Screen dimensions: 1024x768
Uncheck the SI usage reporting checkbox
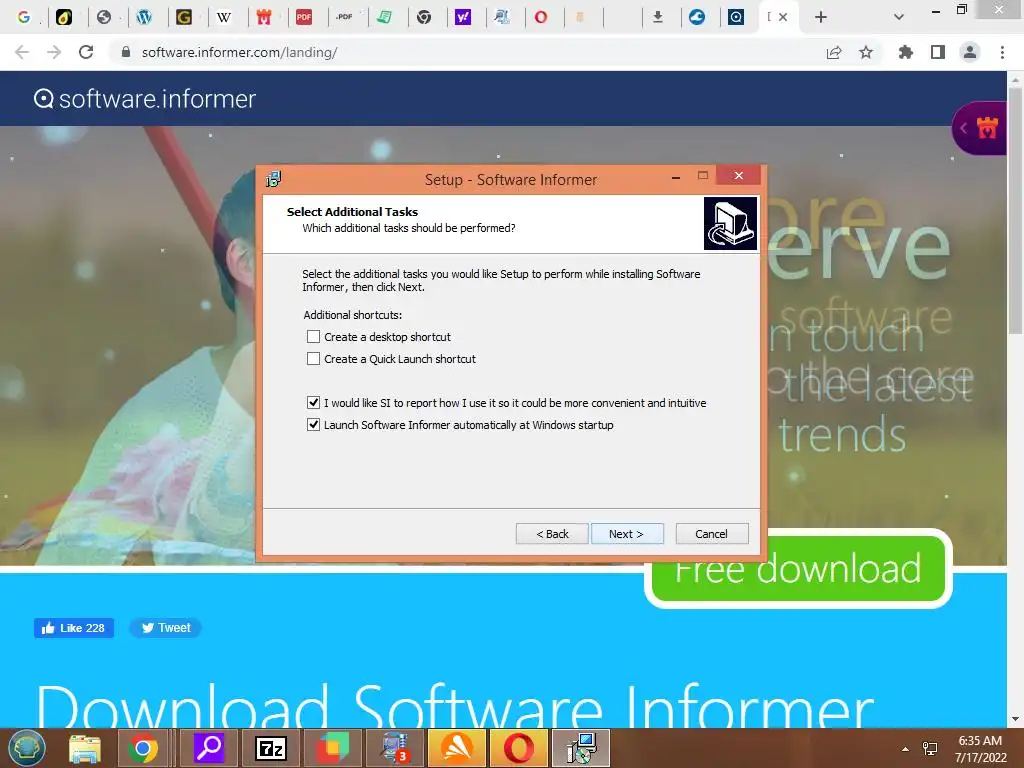tap(313, 402)
